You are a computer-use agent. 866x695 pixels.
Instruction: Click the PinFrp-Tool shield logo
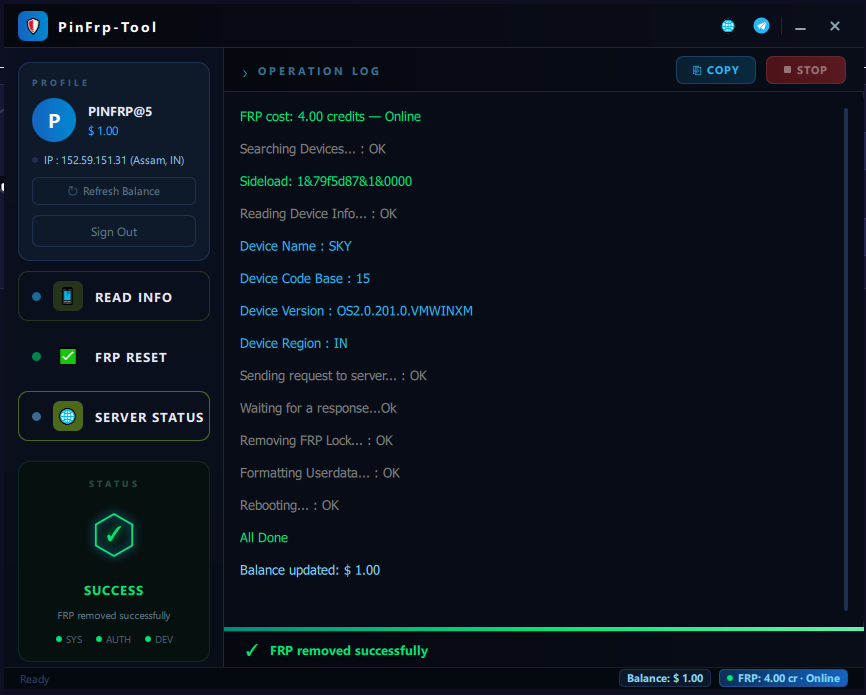click(33, 26)
